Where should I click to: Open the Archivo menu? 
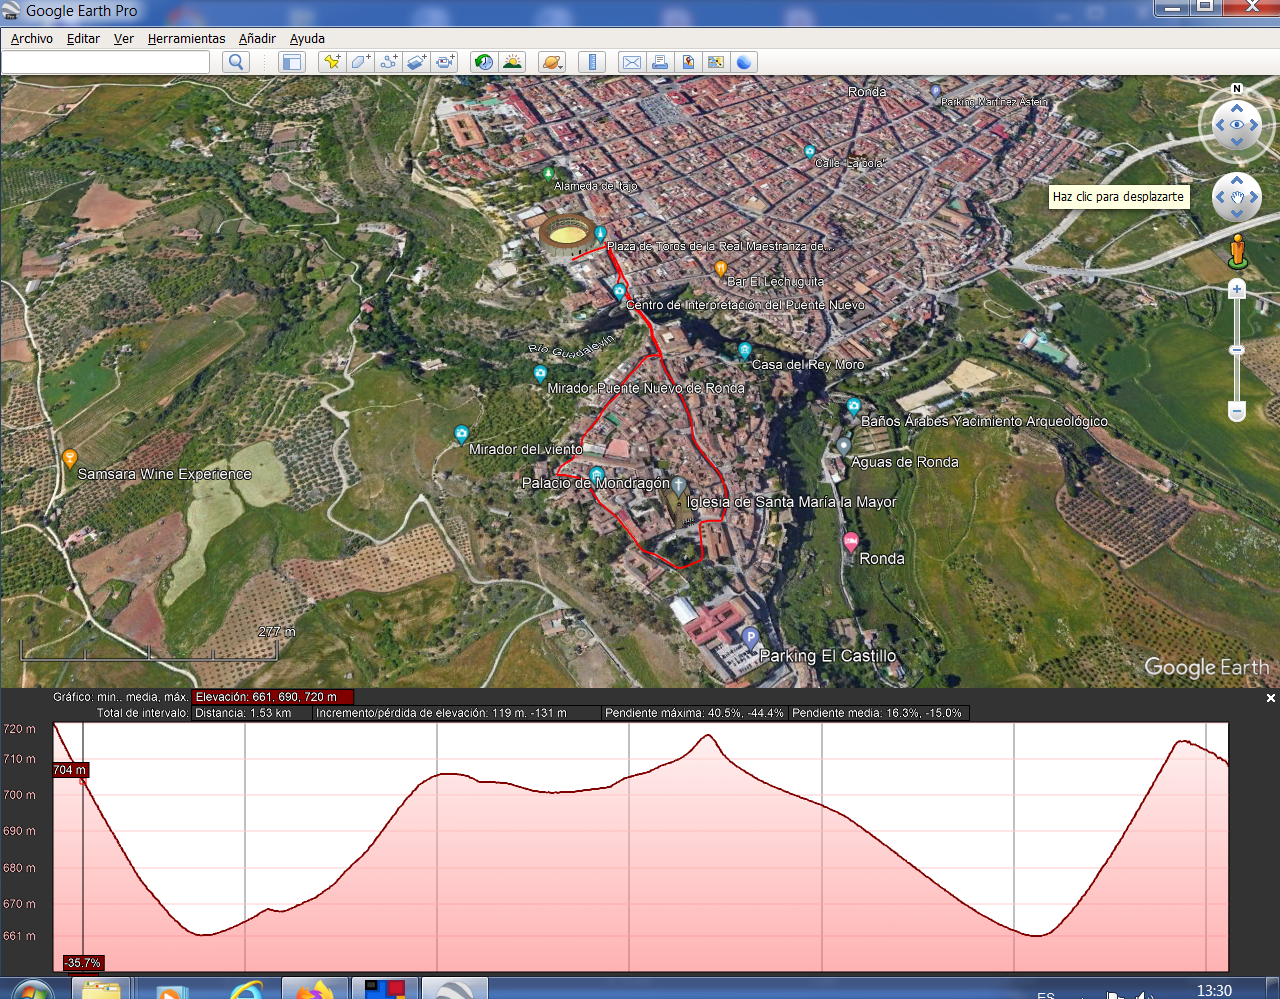click(x=32, y=38)
